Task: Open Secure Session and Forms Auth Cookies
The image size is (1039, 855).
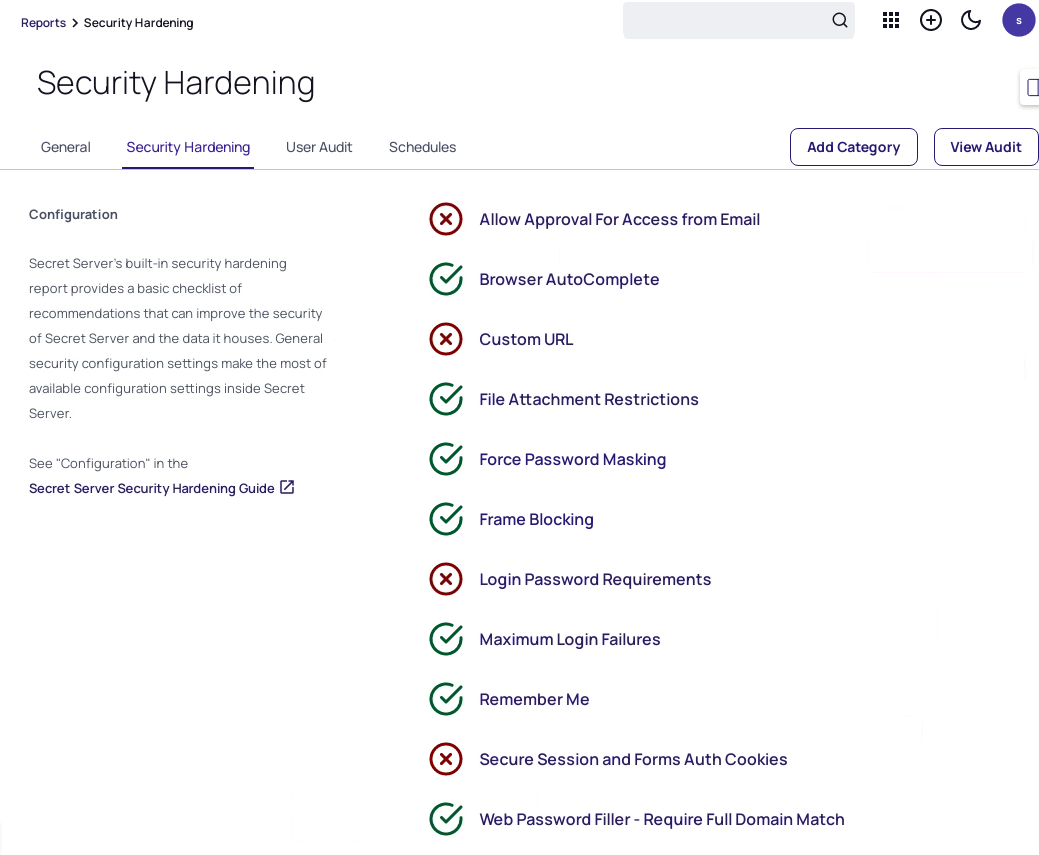Action: (x=633, y=759)
